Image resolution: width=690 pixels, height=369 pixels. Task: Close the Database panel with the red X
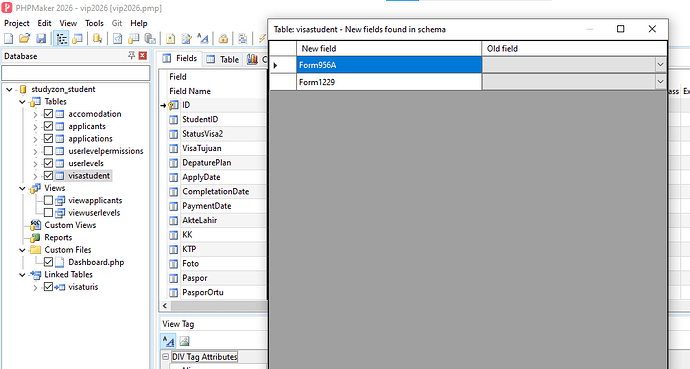coord(143,55)
